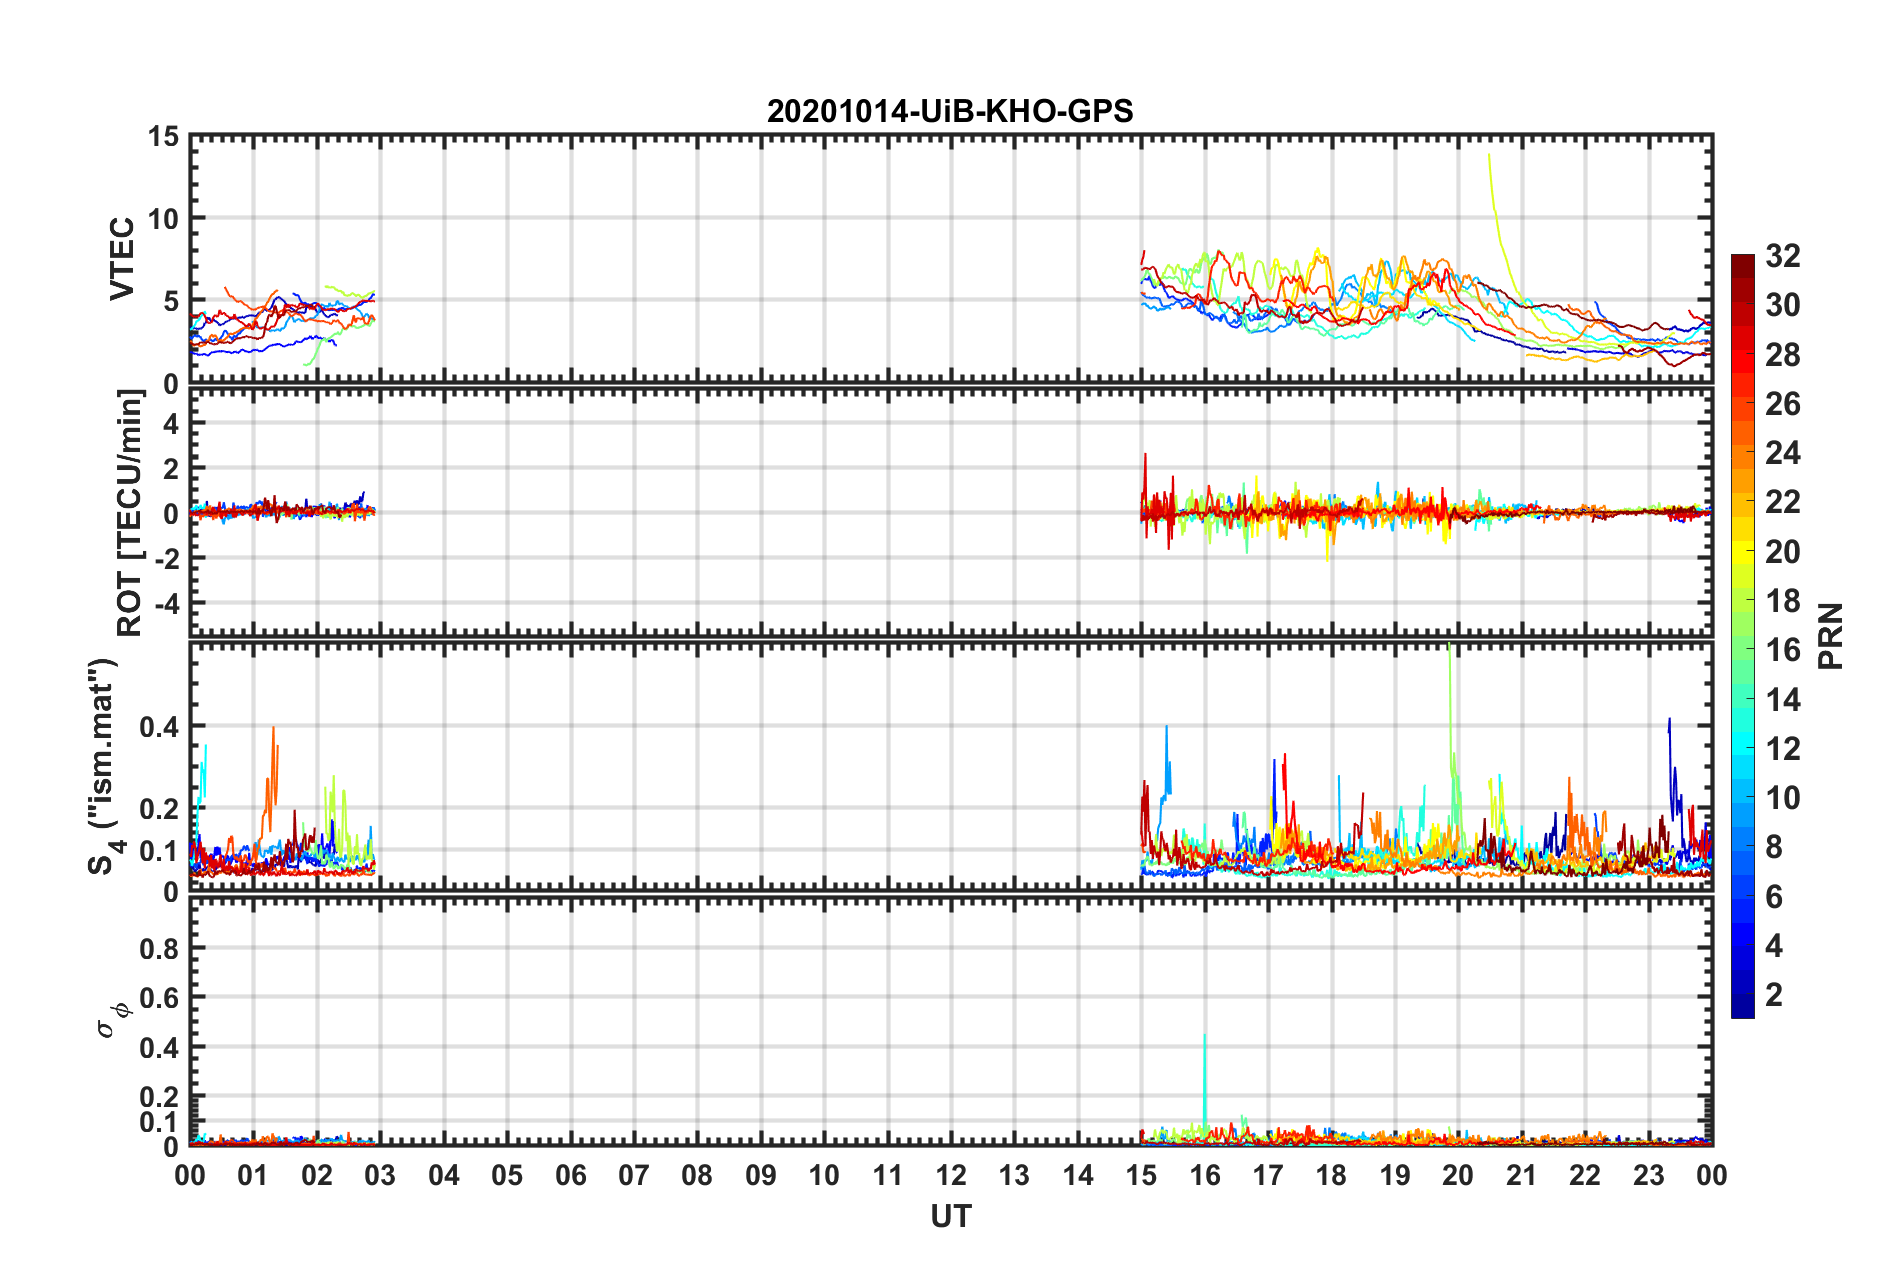The height and width of the screenshot is (1272, 1902).
Task: Click the S4 ("ism.mat") axis label
Action: (104, 766)
